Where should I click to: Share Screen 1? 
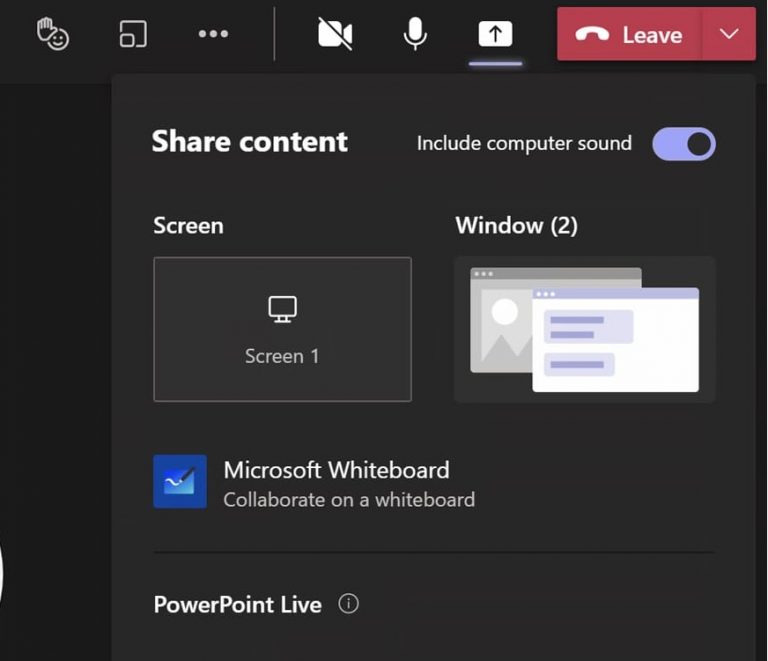283,329
